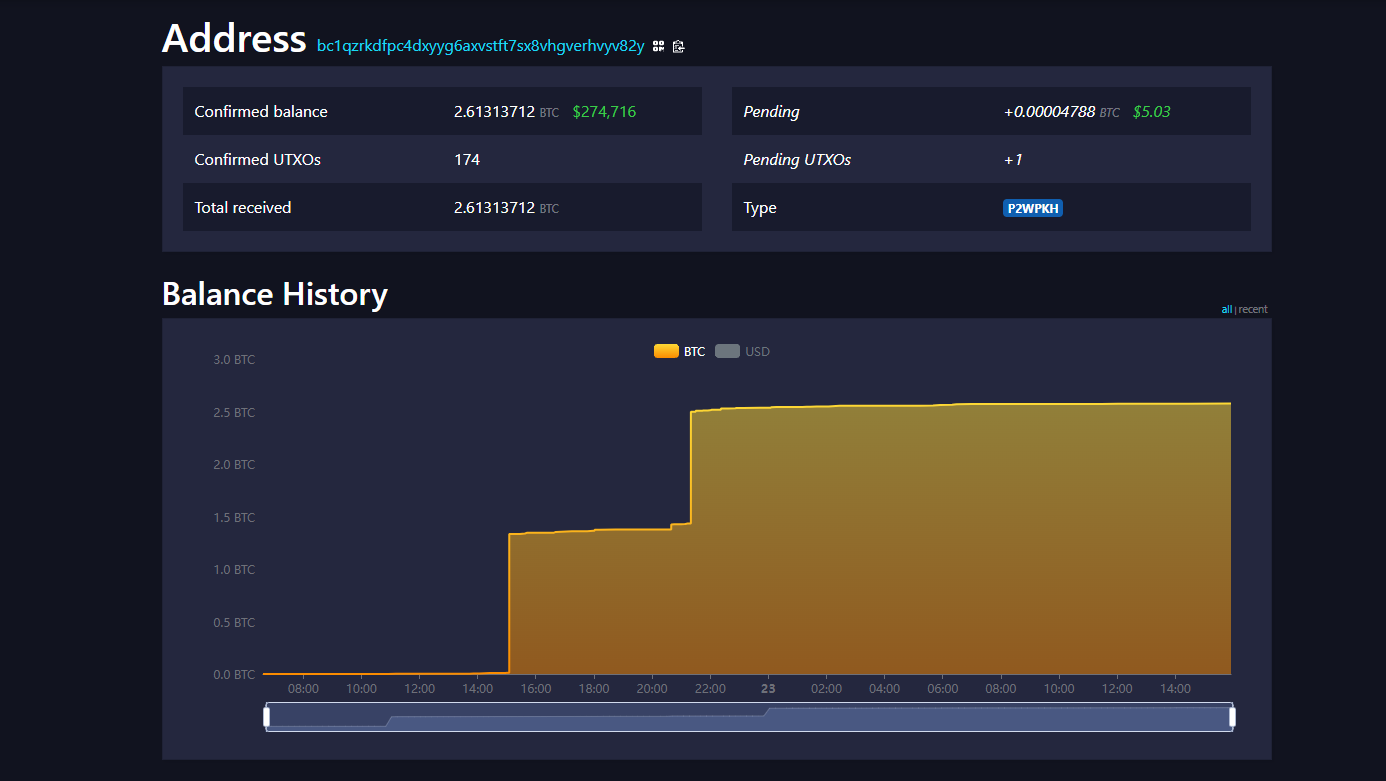Switch balance history to recent
1386x781 pixels.
coord(1253,309)
